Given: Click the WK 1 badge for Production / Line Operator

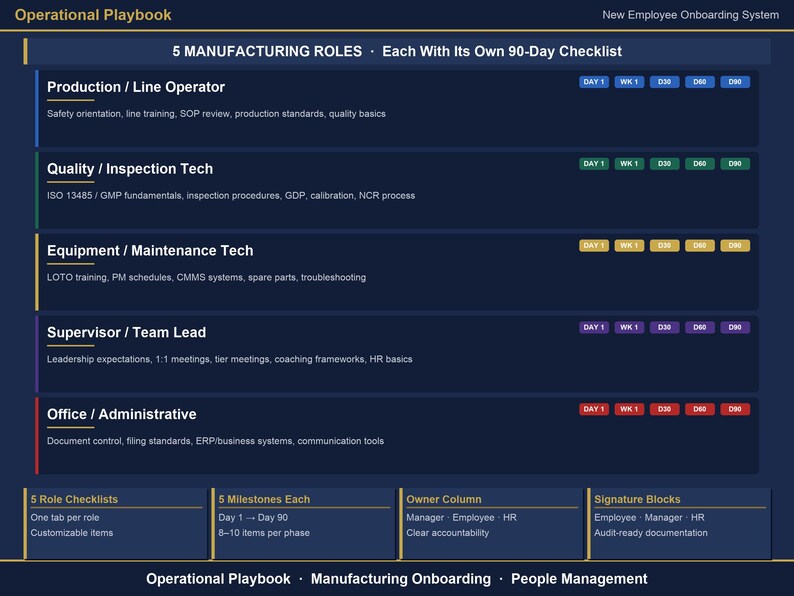Looking at the screenshot, I should point(629,82).
